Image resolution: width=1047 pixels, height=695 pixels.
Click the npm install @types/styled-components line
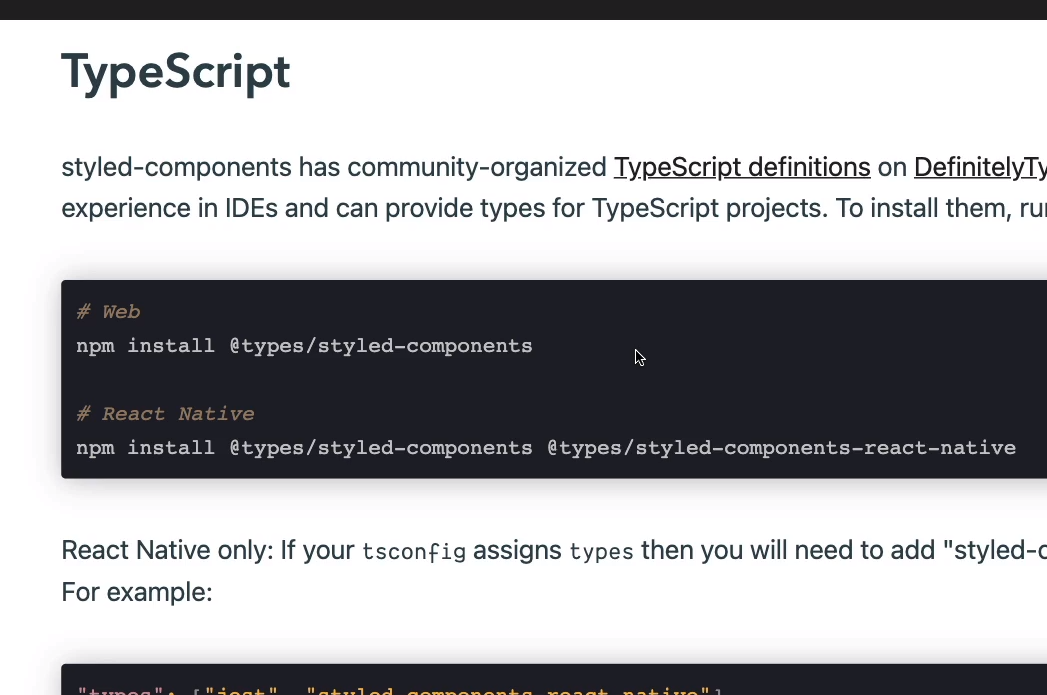(x=304, y=346)
